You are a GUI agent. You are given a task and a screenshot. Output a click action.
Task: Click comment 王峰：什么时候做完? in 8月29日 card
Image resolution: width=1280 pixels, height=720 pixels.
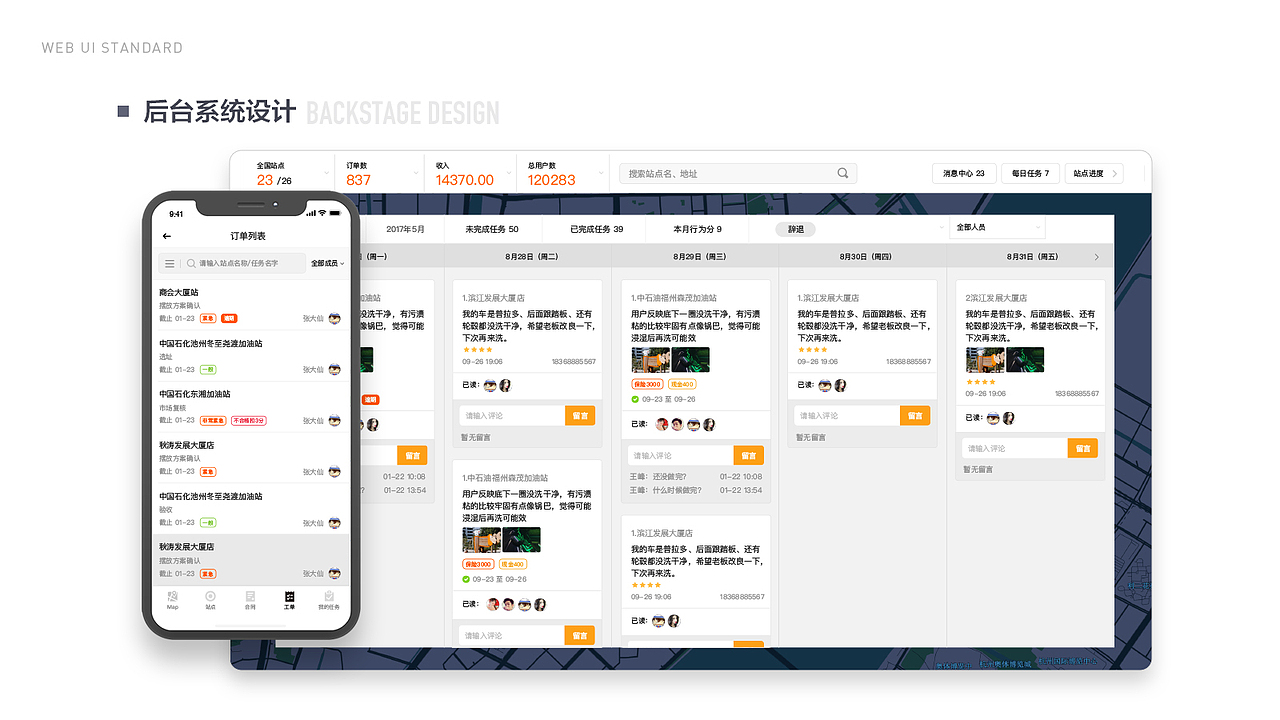point(666,490)
